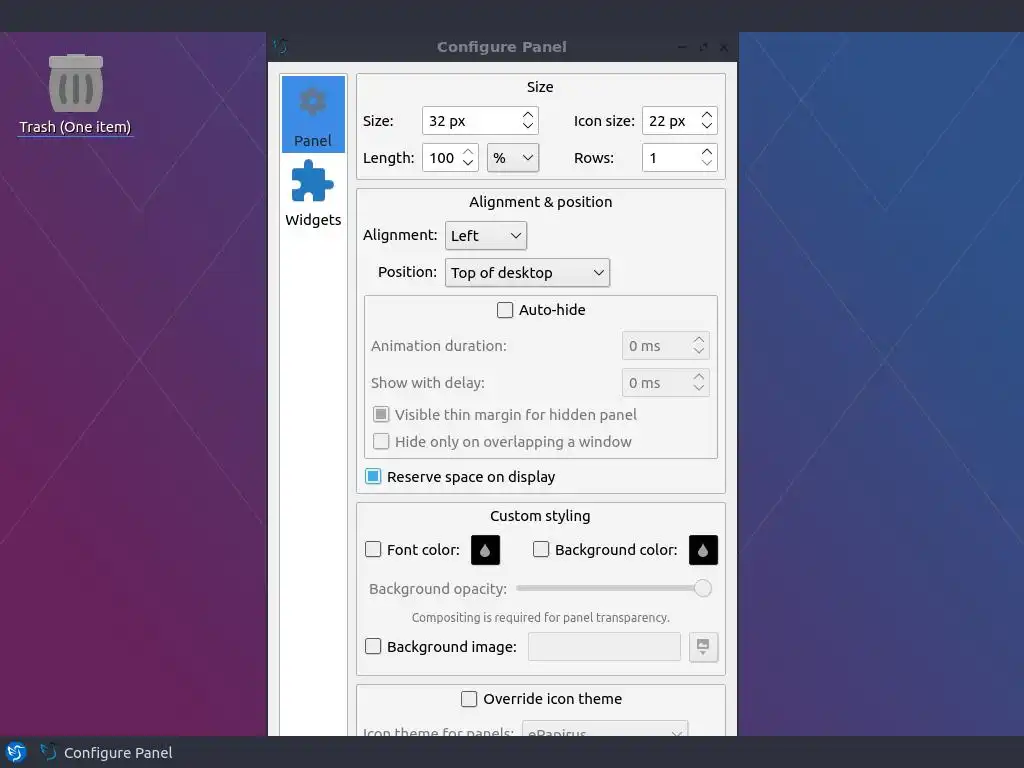This screenshot has height=768, width=1024.
Task: Enable the Font color checkbox
Action: click(x=373, y=549)
